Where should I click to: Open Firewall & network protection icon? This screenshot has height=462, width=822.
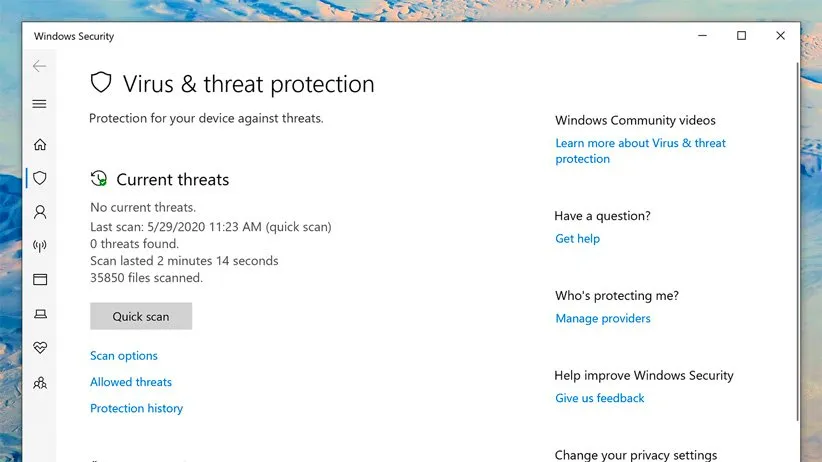point(40,246)
